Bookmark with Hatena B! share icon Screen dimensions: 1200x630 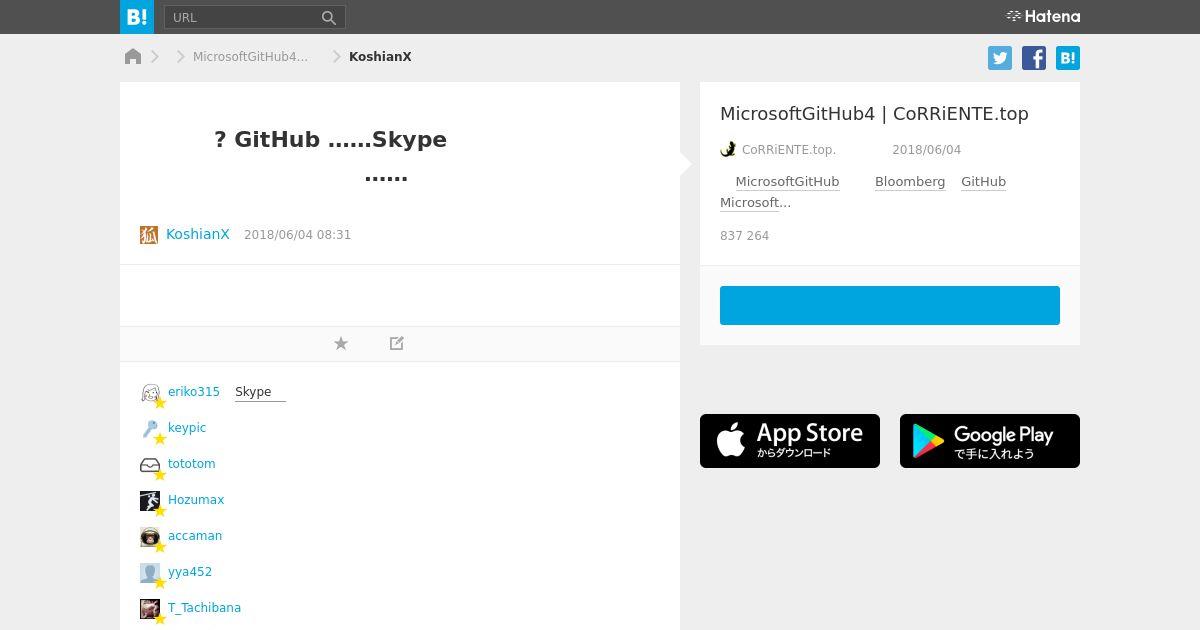[1068, 58]
